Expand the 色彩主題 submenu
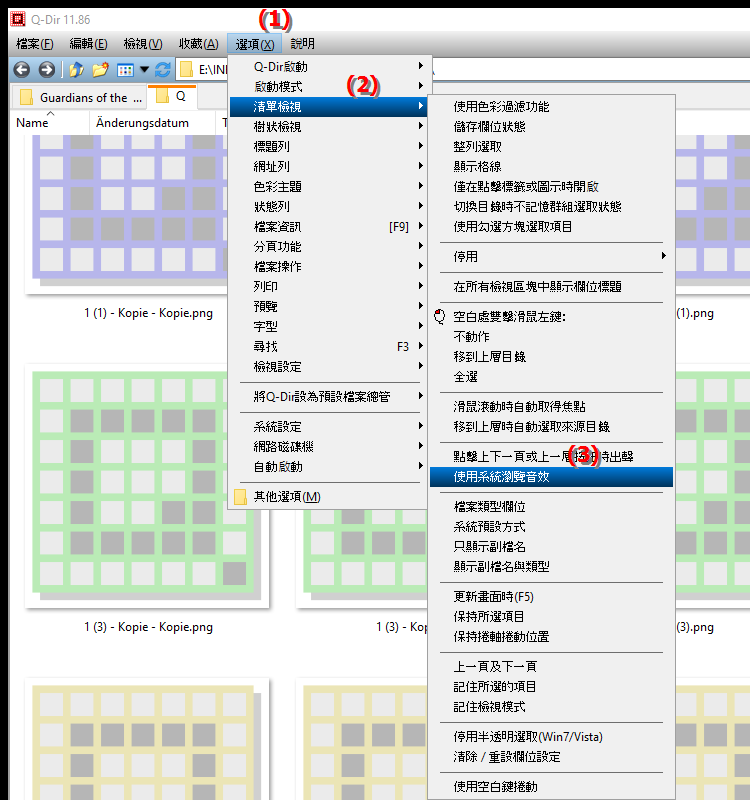The image size is (750, 800). [x=328, y=186]
